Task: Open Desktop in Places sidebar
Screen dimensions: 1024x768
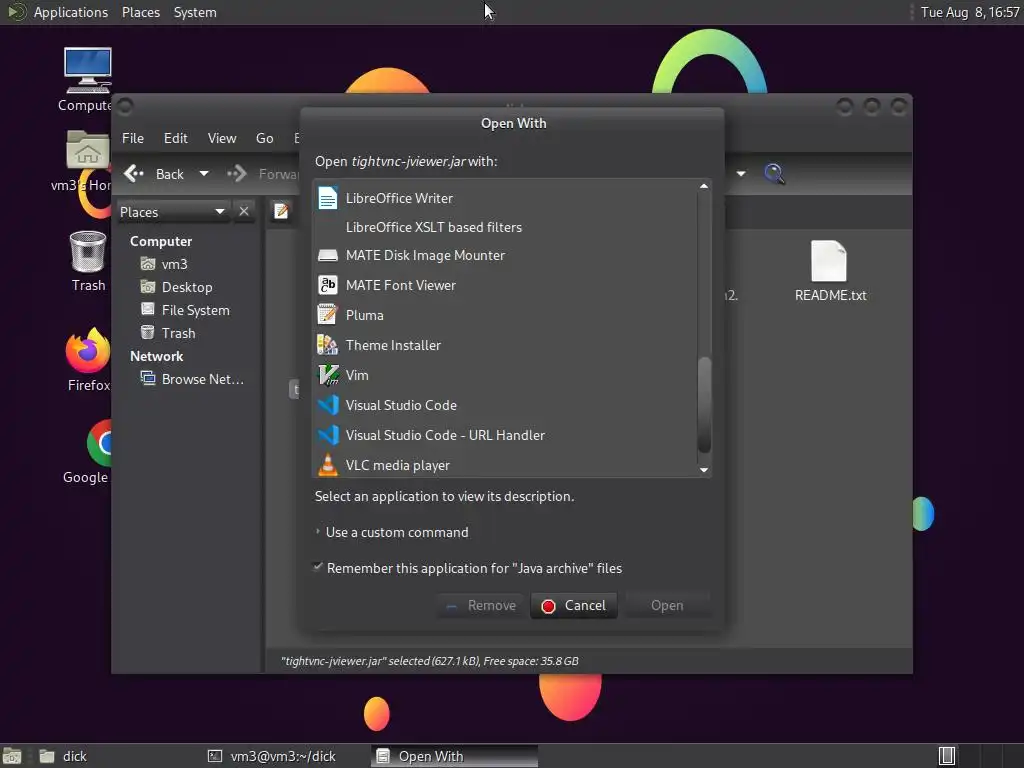Action: (x=186, y=287)
